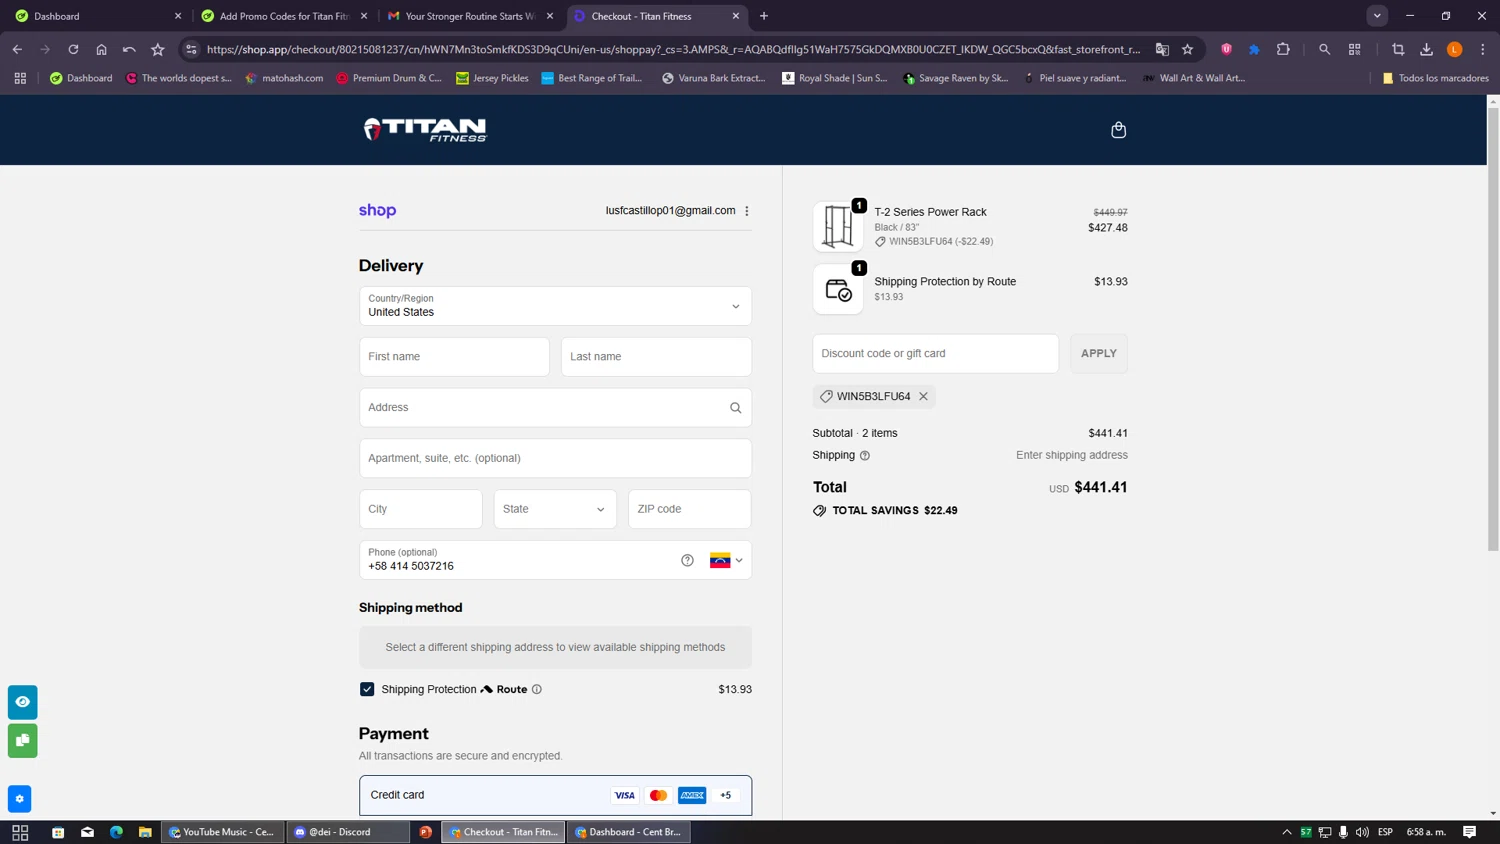
Task: Open the browser downloads icon
Action: tap(1426, 49)
